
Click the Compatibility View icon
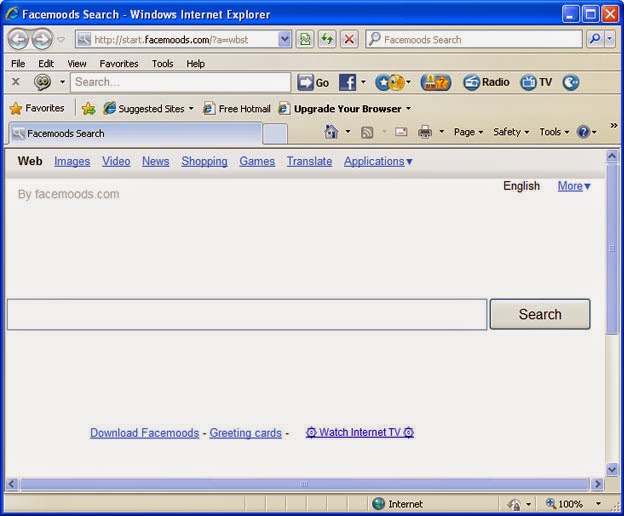click(305, 39)
